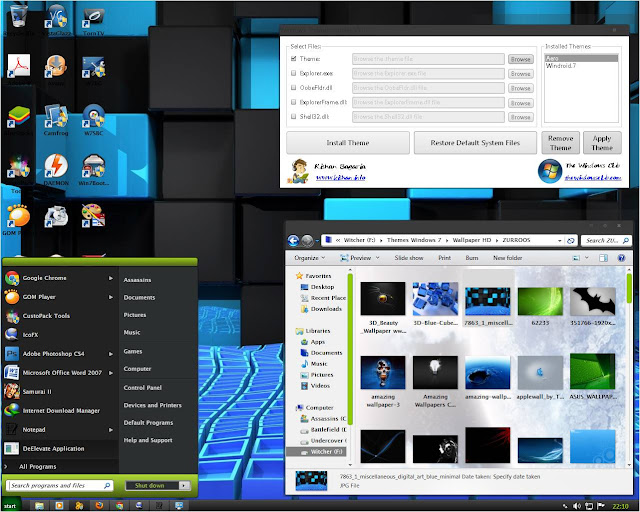Toggle the Theme checkbox
The image size is (640, 512).
click(x=293, y=59)
